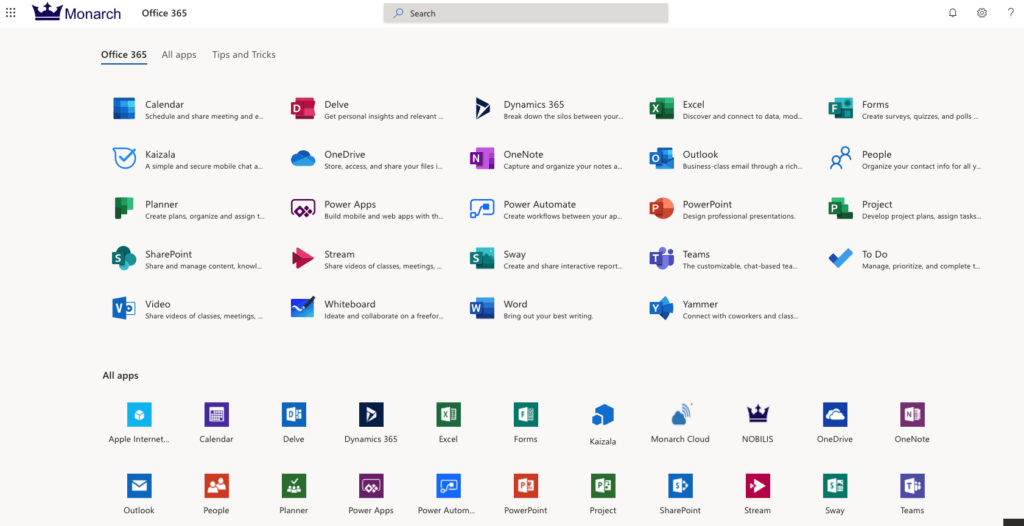Image resolution: width=1024 pixels, height=526 pixels.
Task: Open PowerPoint tile under All apps
Action: click(x=526, y=494)
